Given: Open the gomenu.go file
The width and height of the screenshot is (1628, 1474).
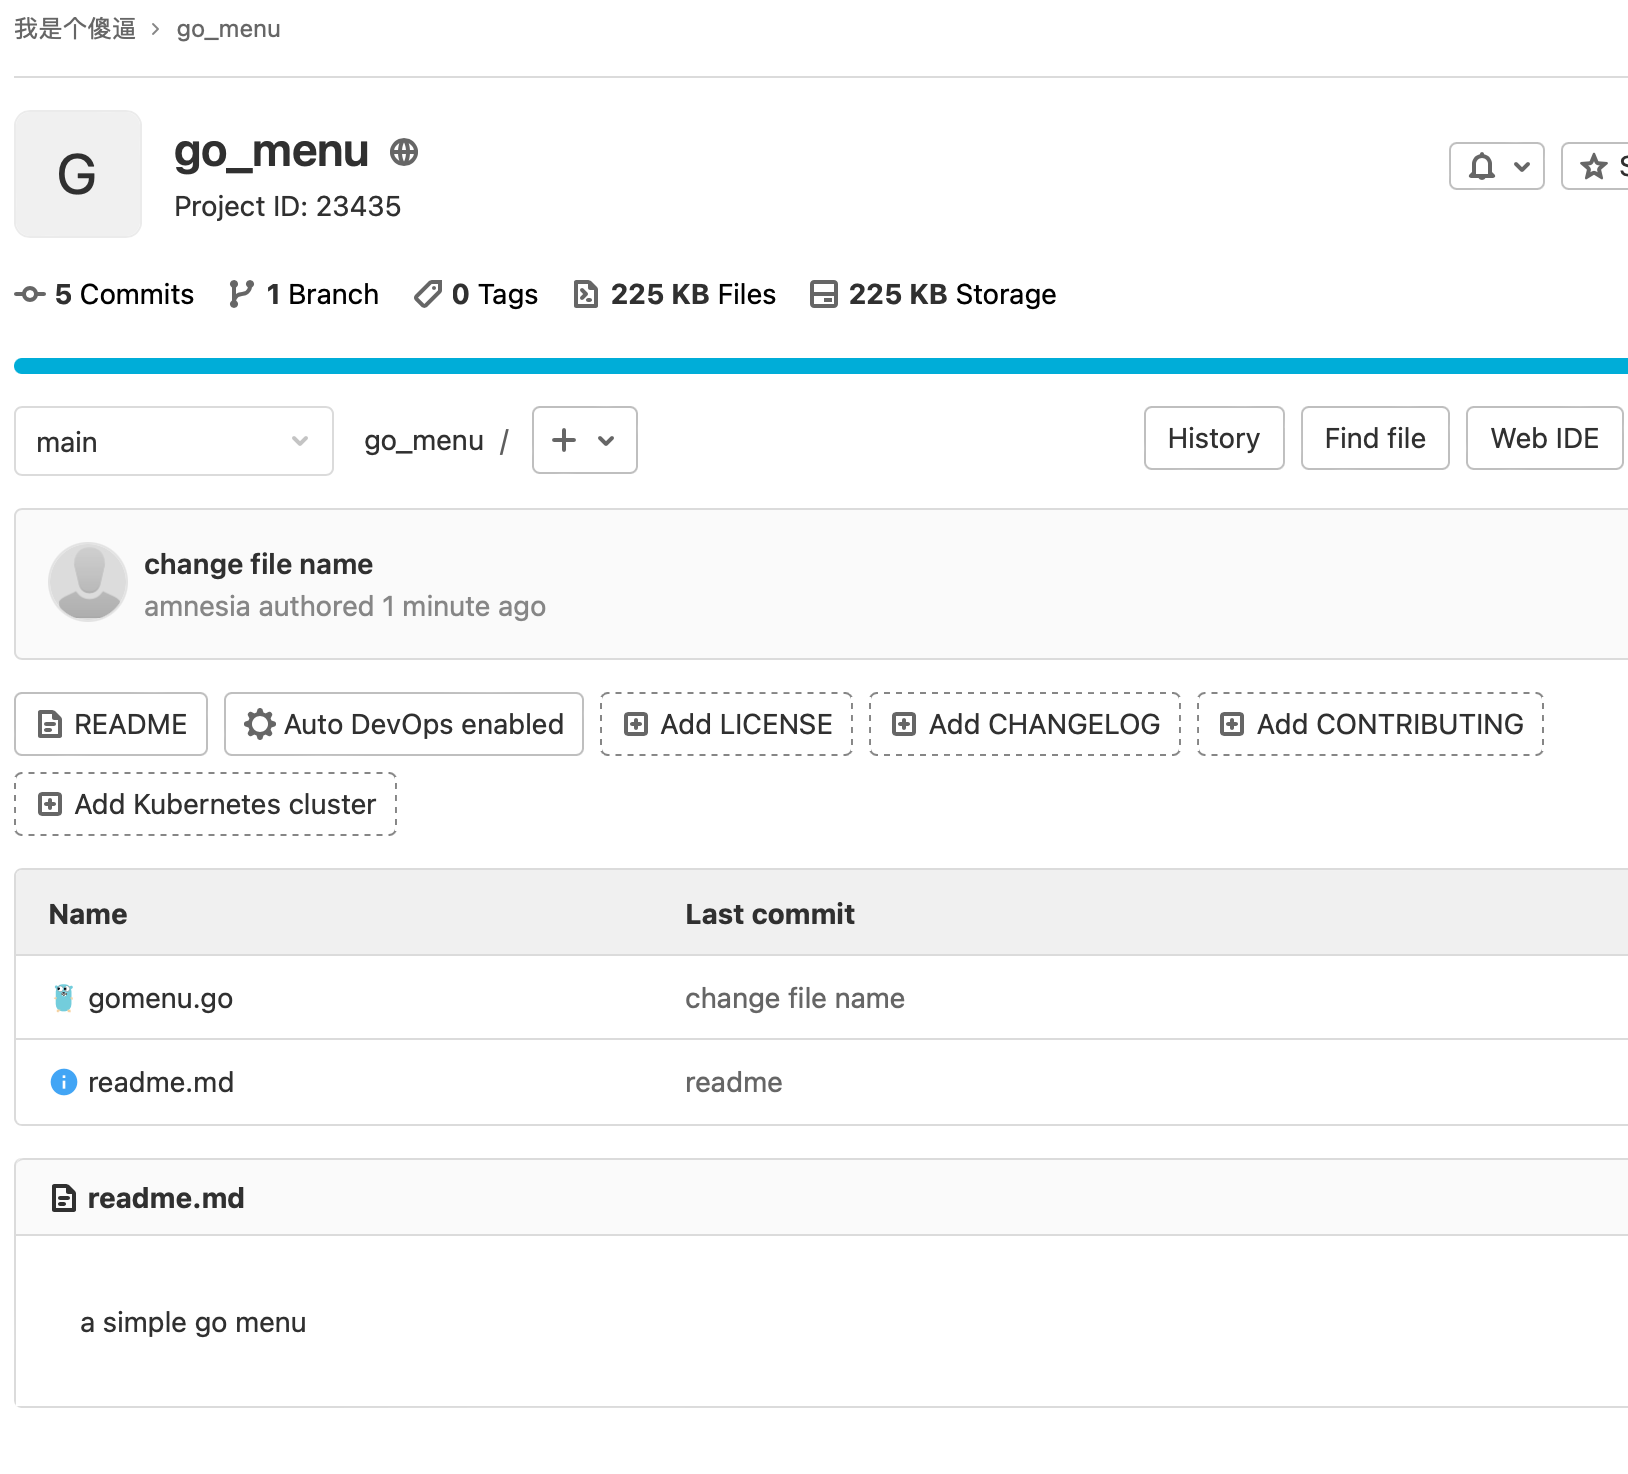Looking at the screenshot, I should 160,998.
